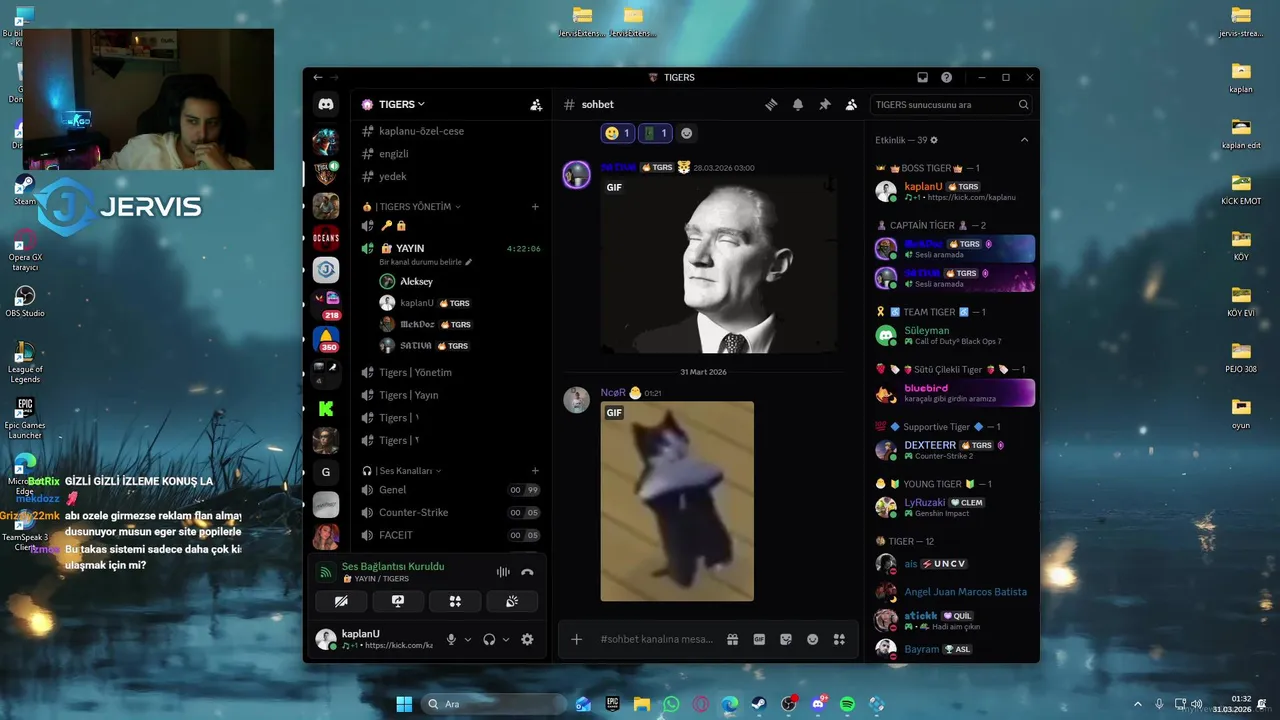Viewport: 1280px width, 720px height.
Task: Click the plus attach button in message bar
Action: [x=576, y=639]
